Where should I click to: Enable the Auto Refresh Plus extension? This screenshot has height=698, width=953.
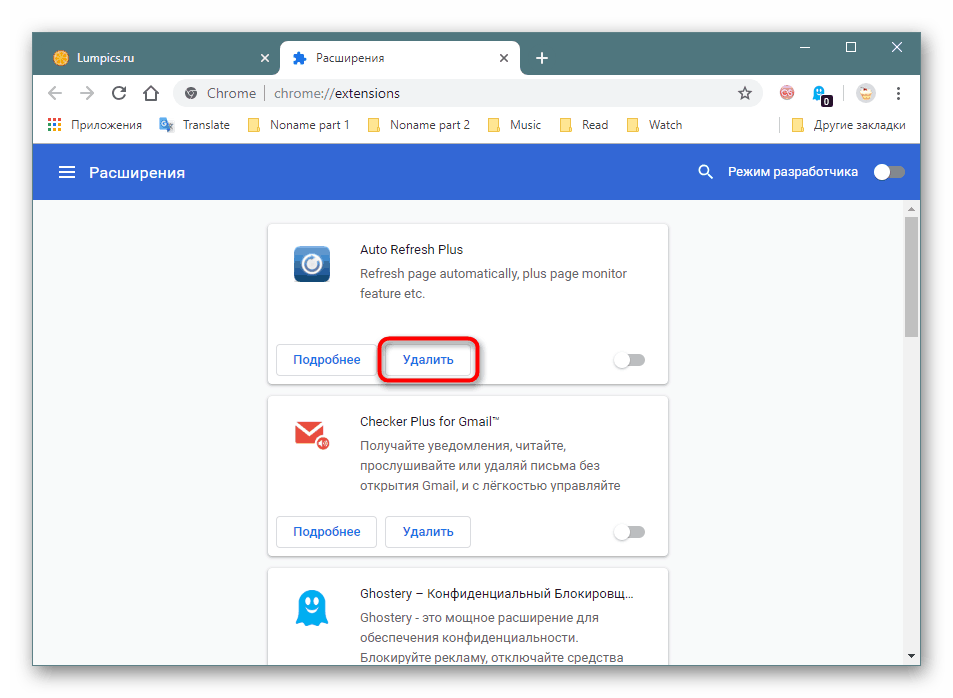pyautogui.click(x=629, y=360)
